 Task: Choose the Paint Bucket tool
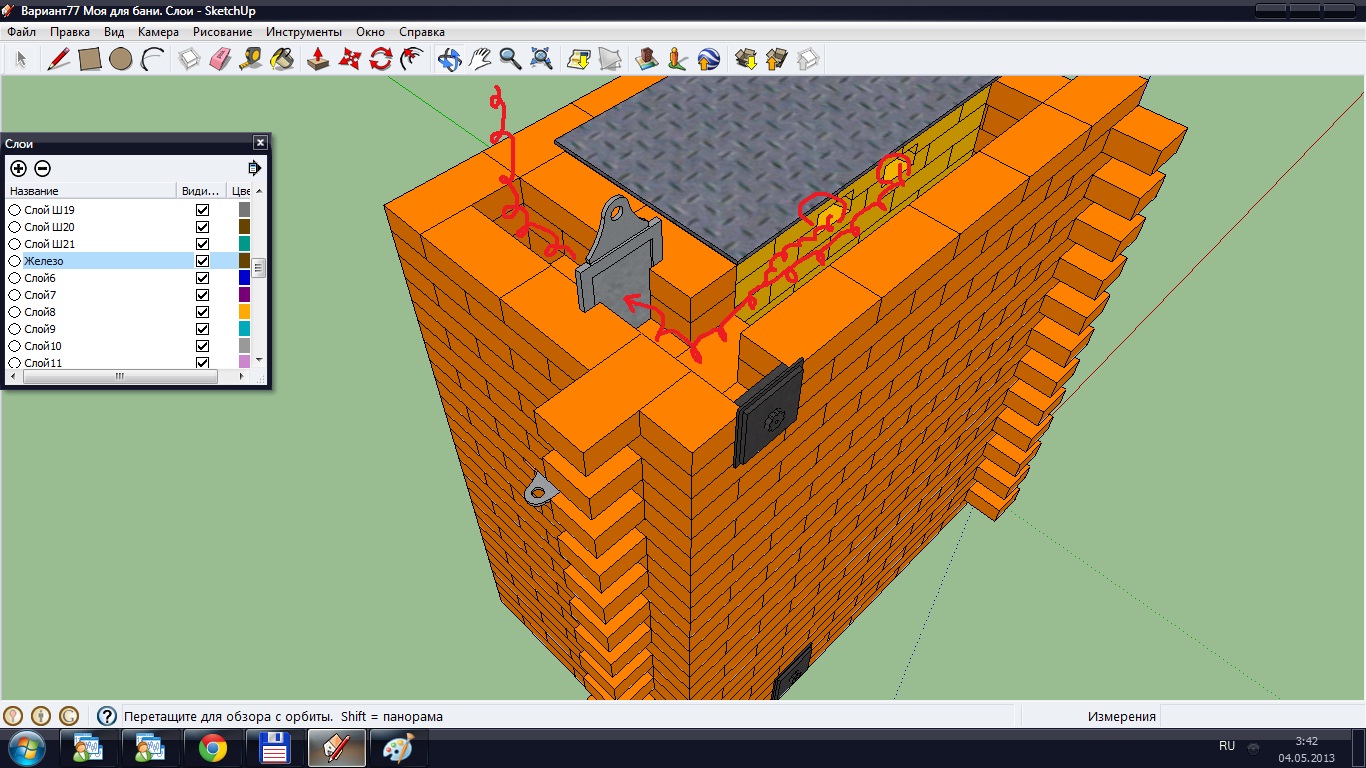[283, 59]
